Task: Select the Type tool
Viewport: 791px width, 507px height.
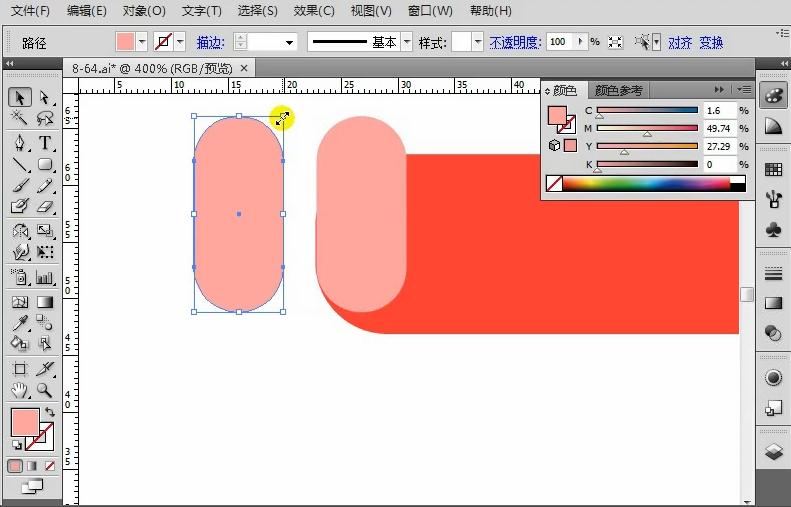Action: [x=45, y=143]
